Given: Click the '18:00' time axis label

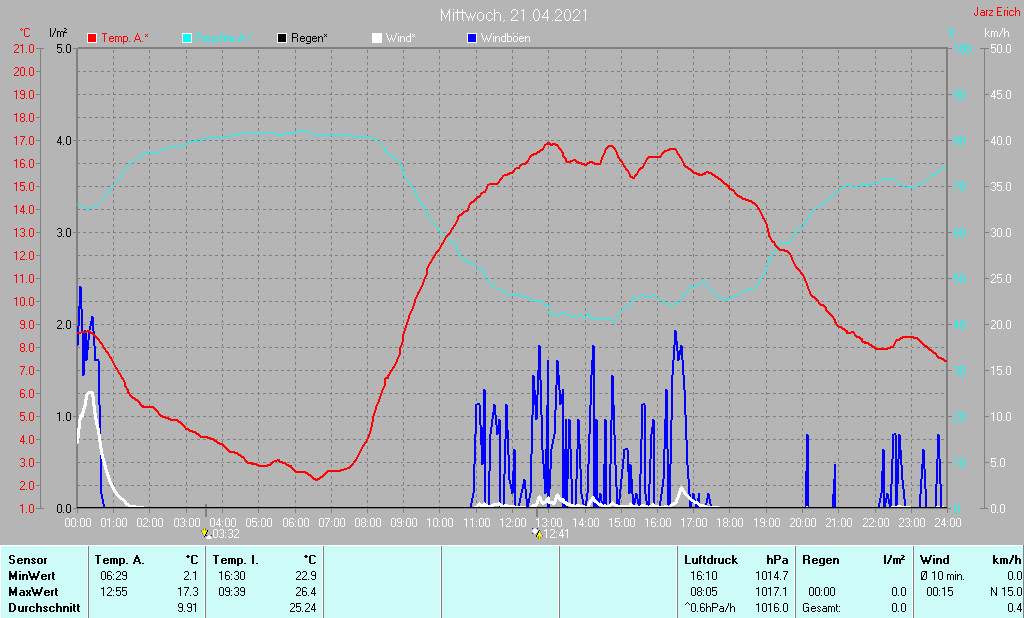Looking at the screenshot, I should tap(730, 523).
